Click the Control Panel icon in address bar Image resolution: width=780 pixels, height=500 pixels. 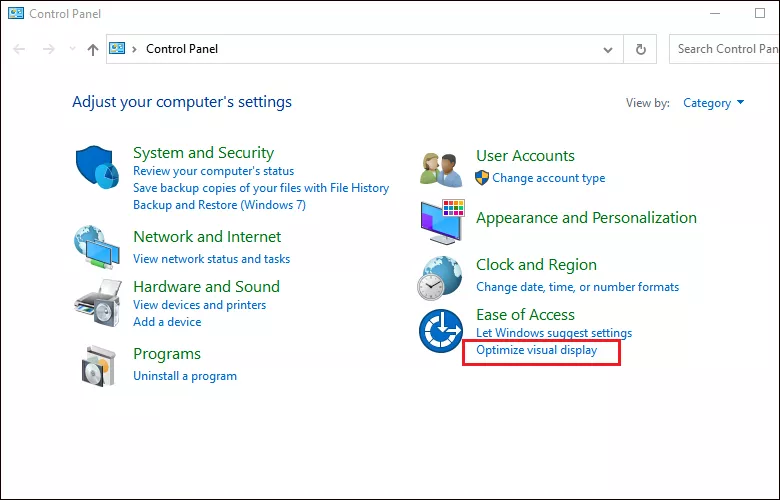(x=117, y=48)
